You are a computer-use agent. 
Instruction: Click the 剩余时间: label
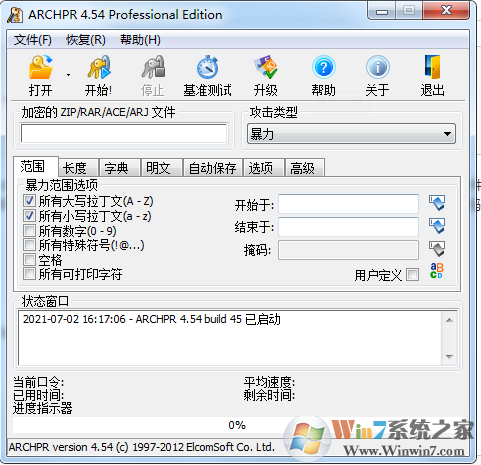269,395
